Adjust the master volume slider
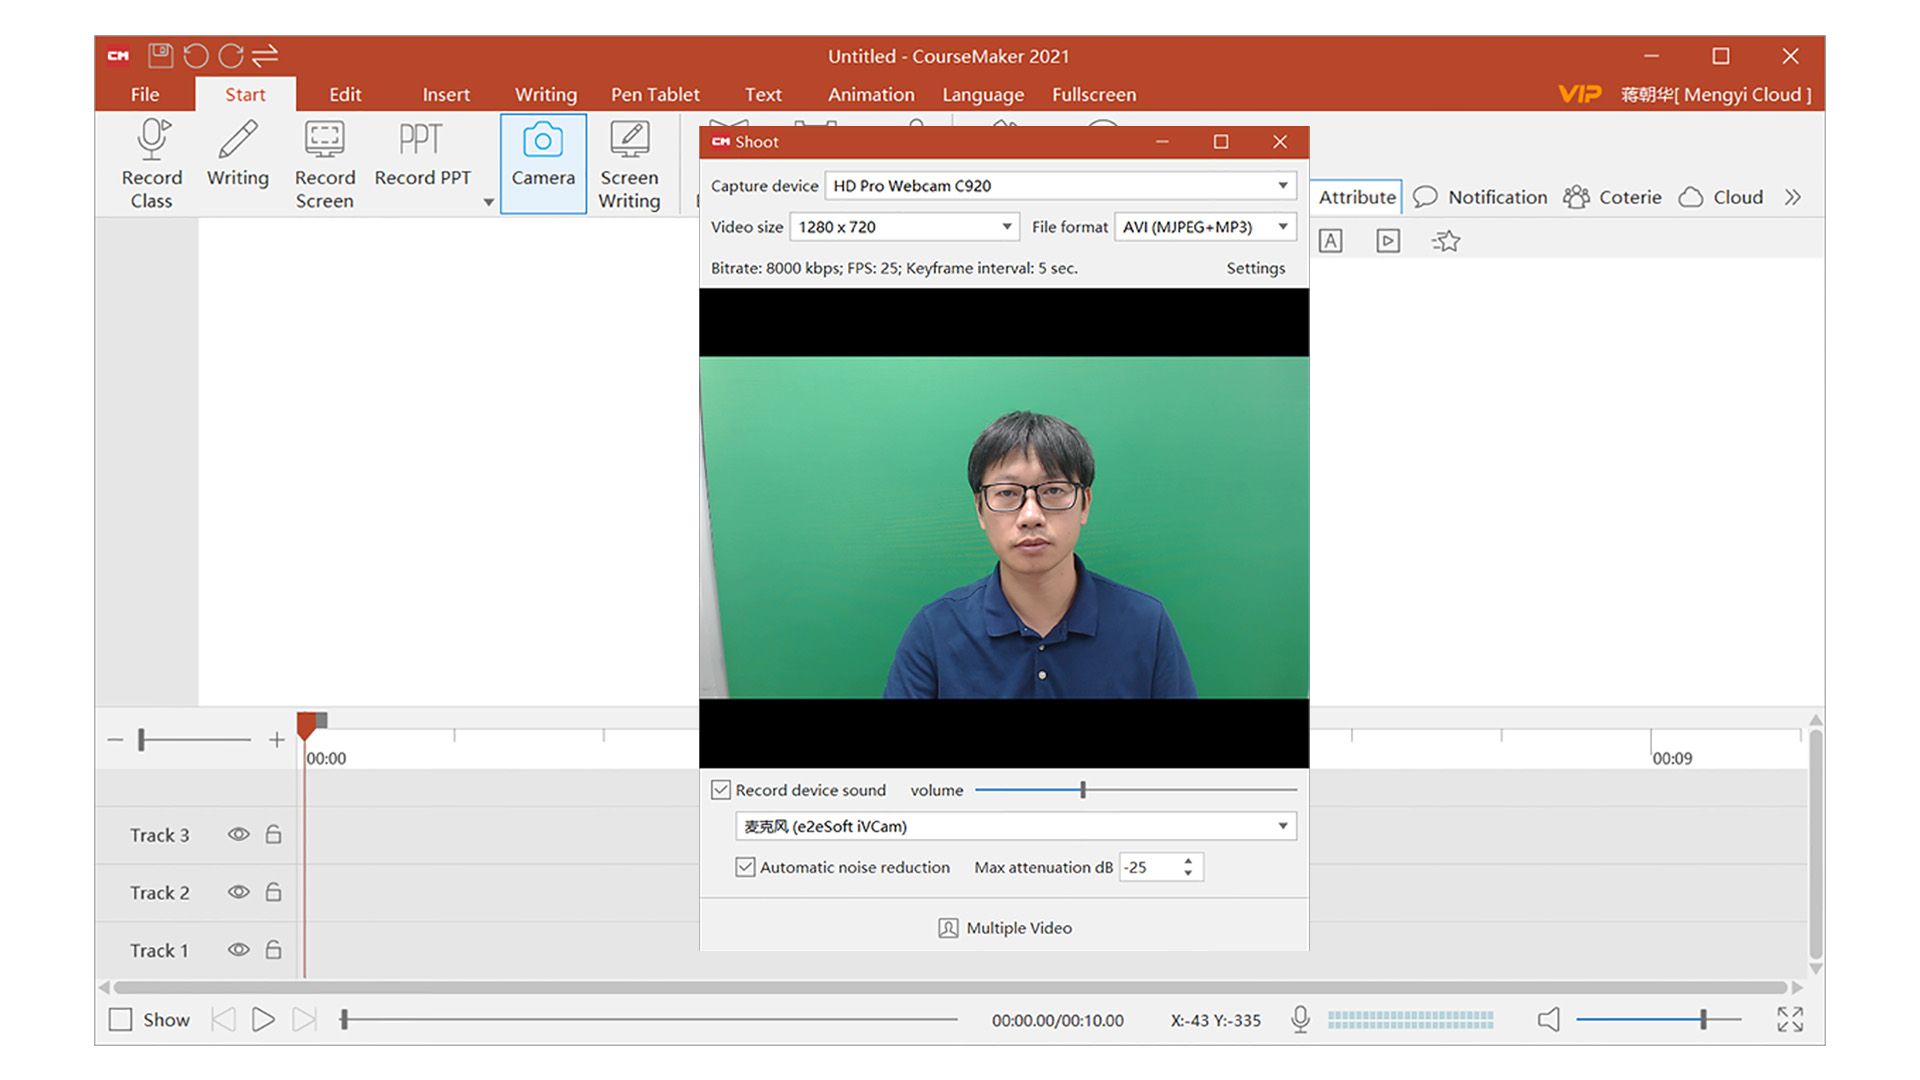The width and height of the screenshot is (1920, 1080). pos(1659,1019)
